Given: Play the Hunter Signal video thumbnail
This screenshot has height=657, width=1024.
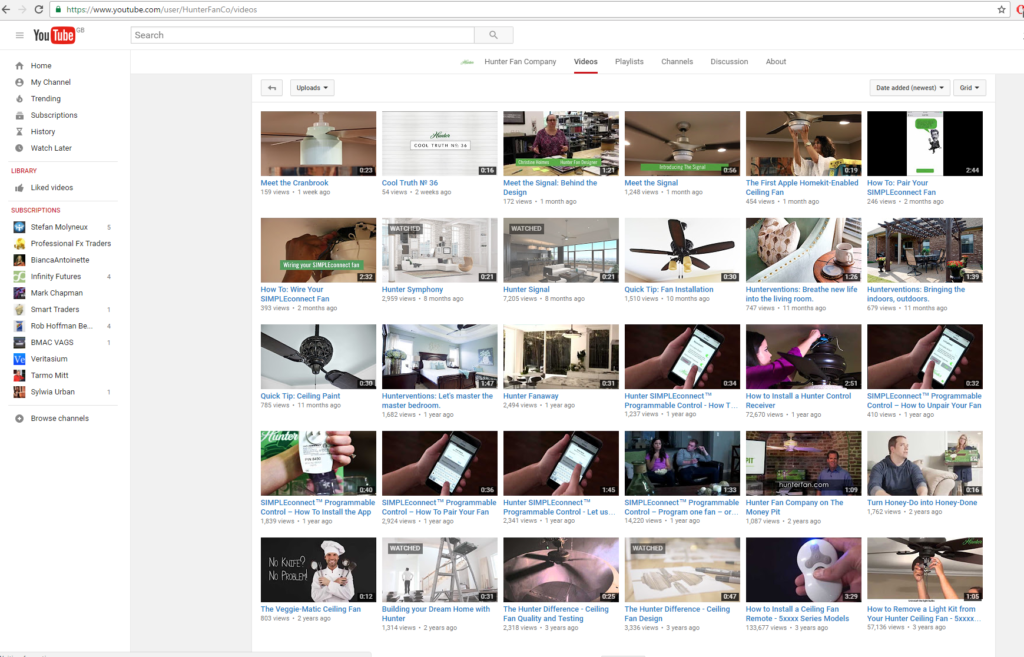Looking at the screenshot, I should [x=561, y=250].
